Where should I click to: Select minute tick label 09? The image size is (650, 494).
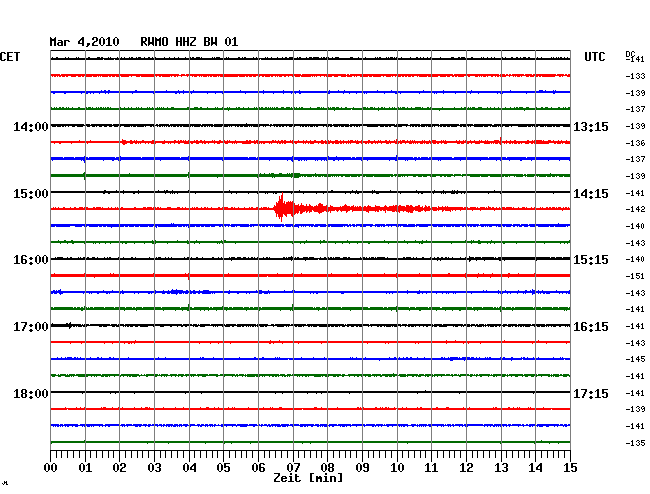point(362,468)
